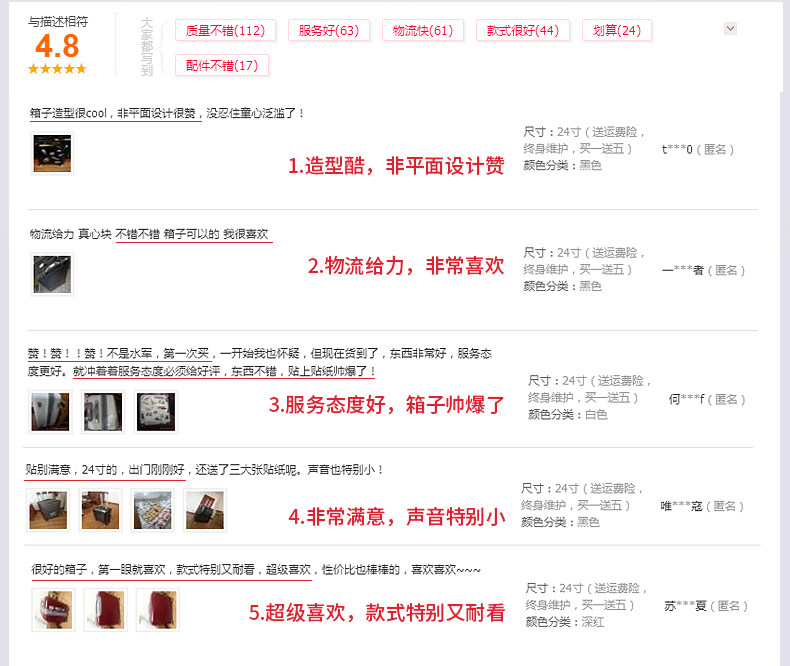View the stickers sheet photo in fourth review
The image size is (790, 666).
click(152, 510)
